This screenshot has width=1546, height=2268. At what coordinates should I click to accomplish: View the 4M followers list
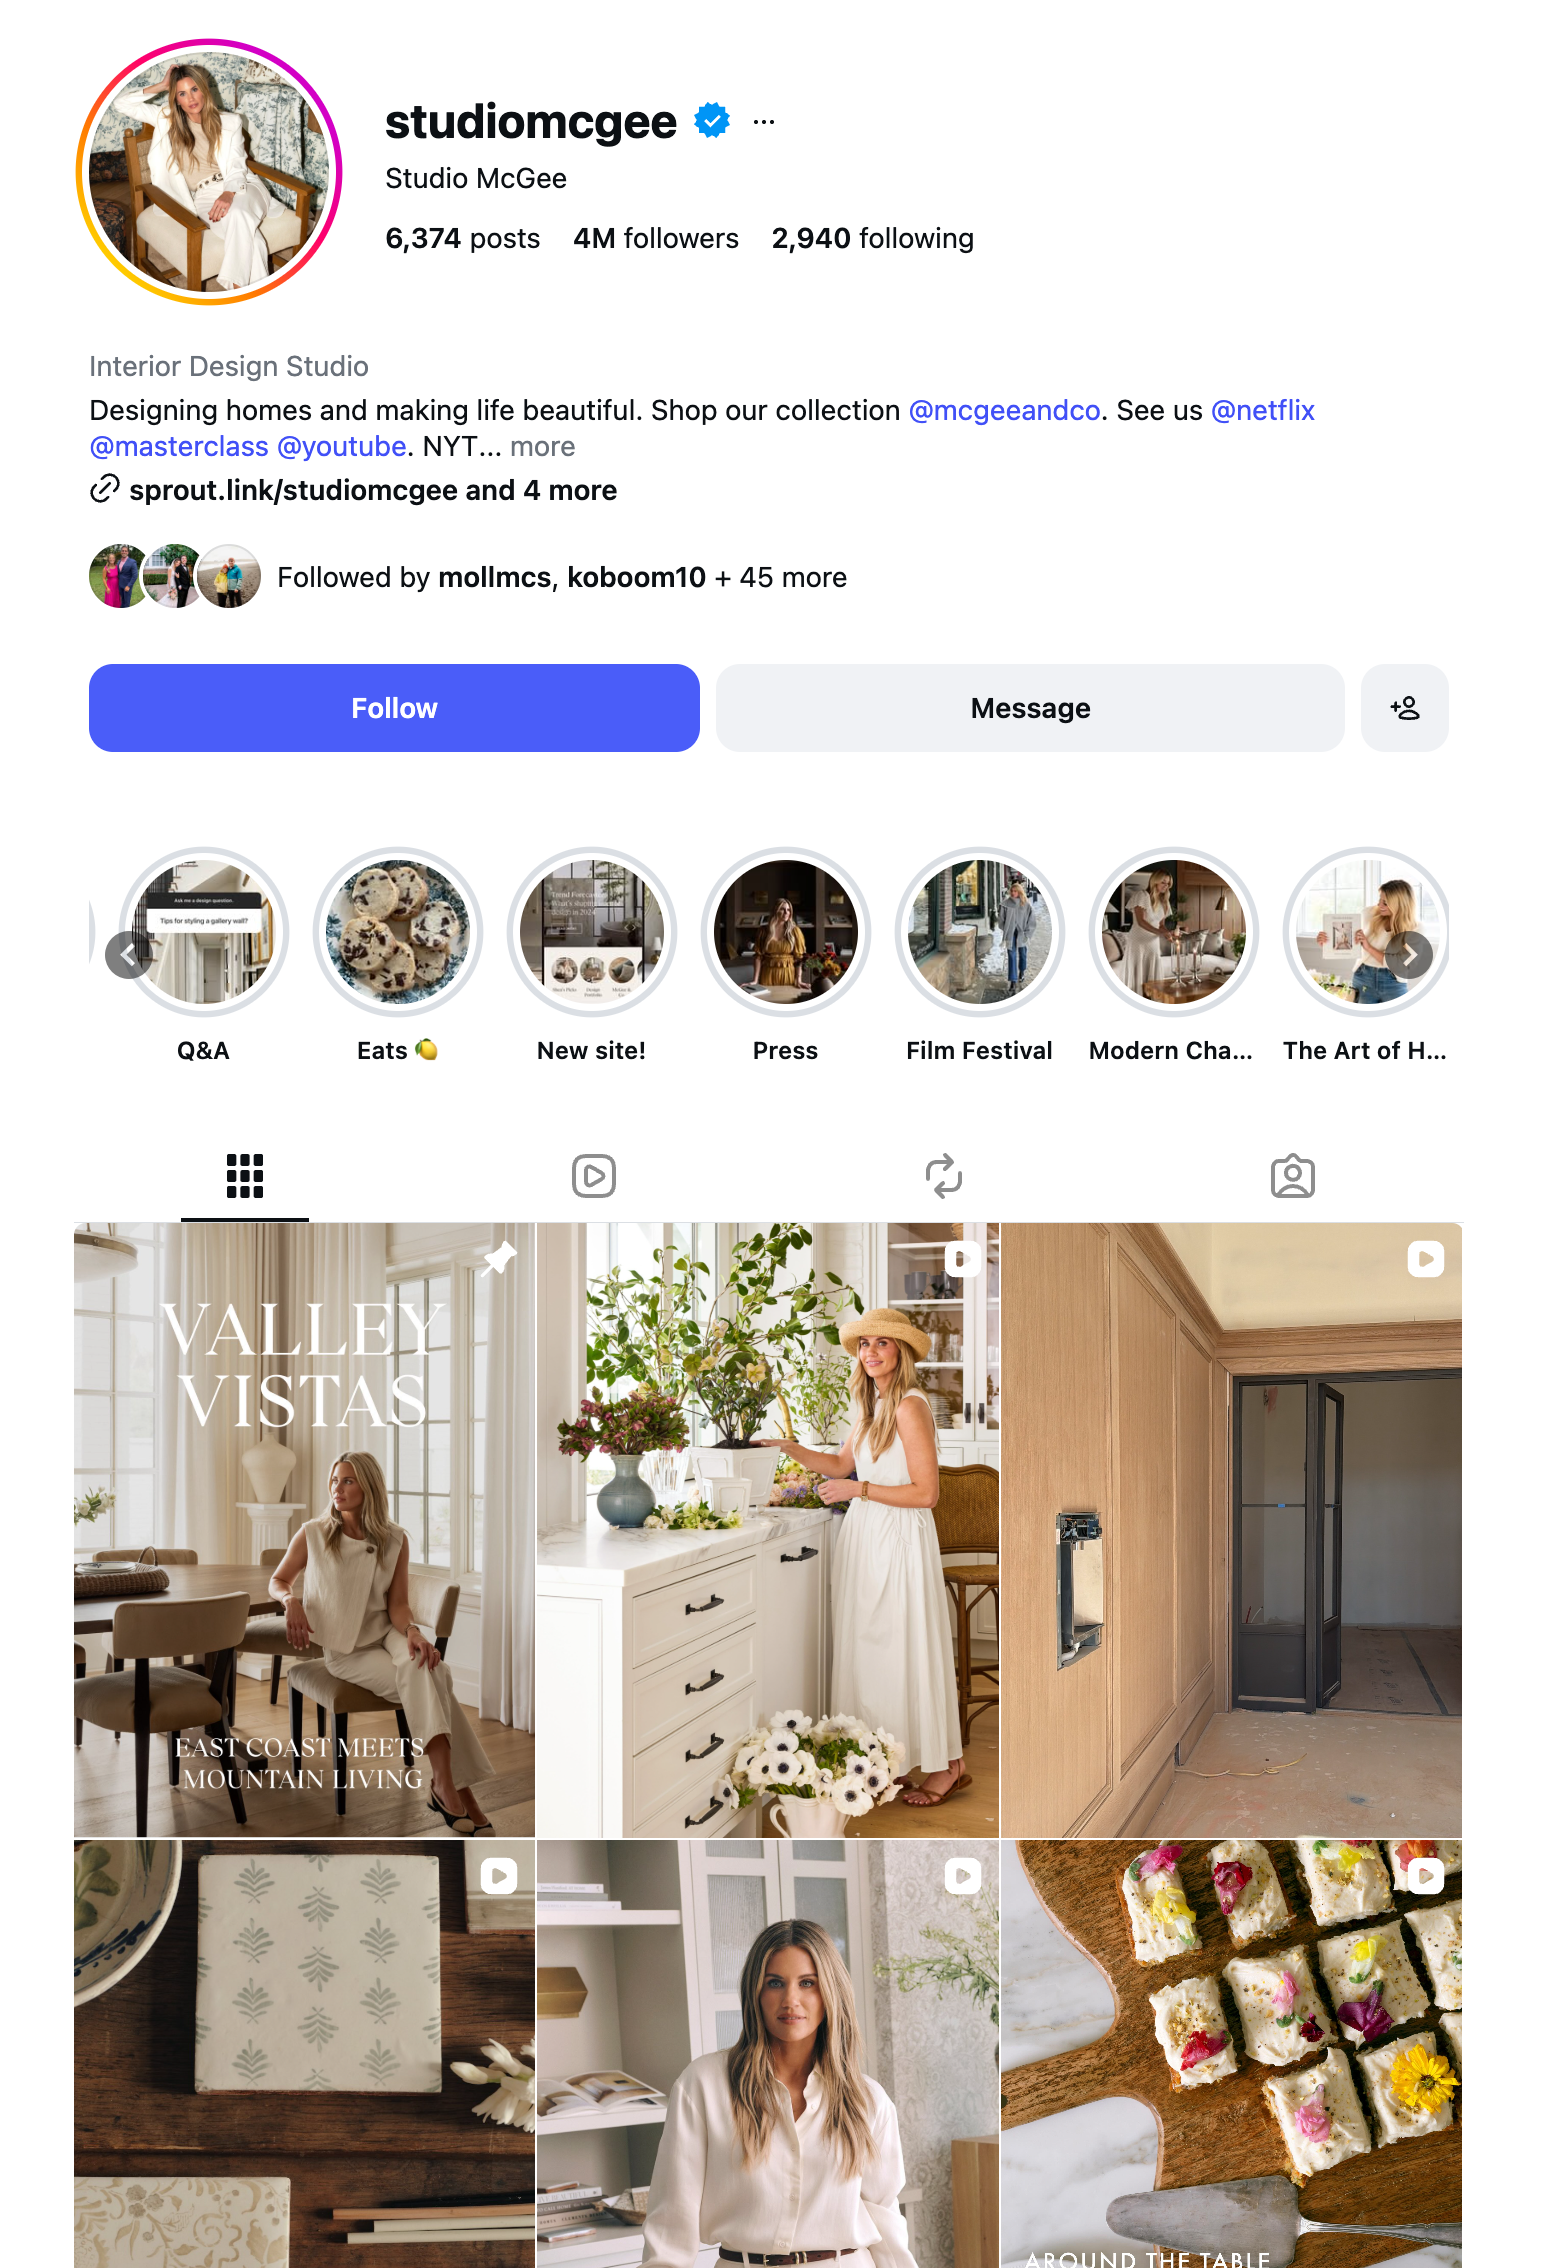[656, 238]
